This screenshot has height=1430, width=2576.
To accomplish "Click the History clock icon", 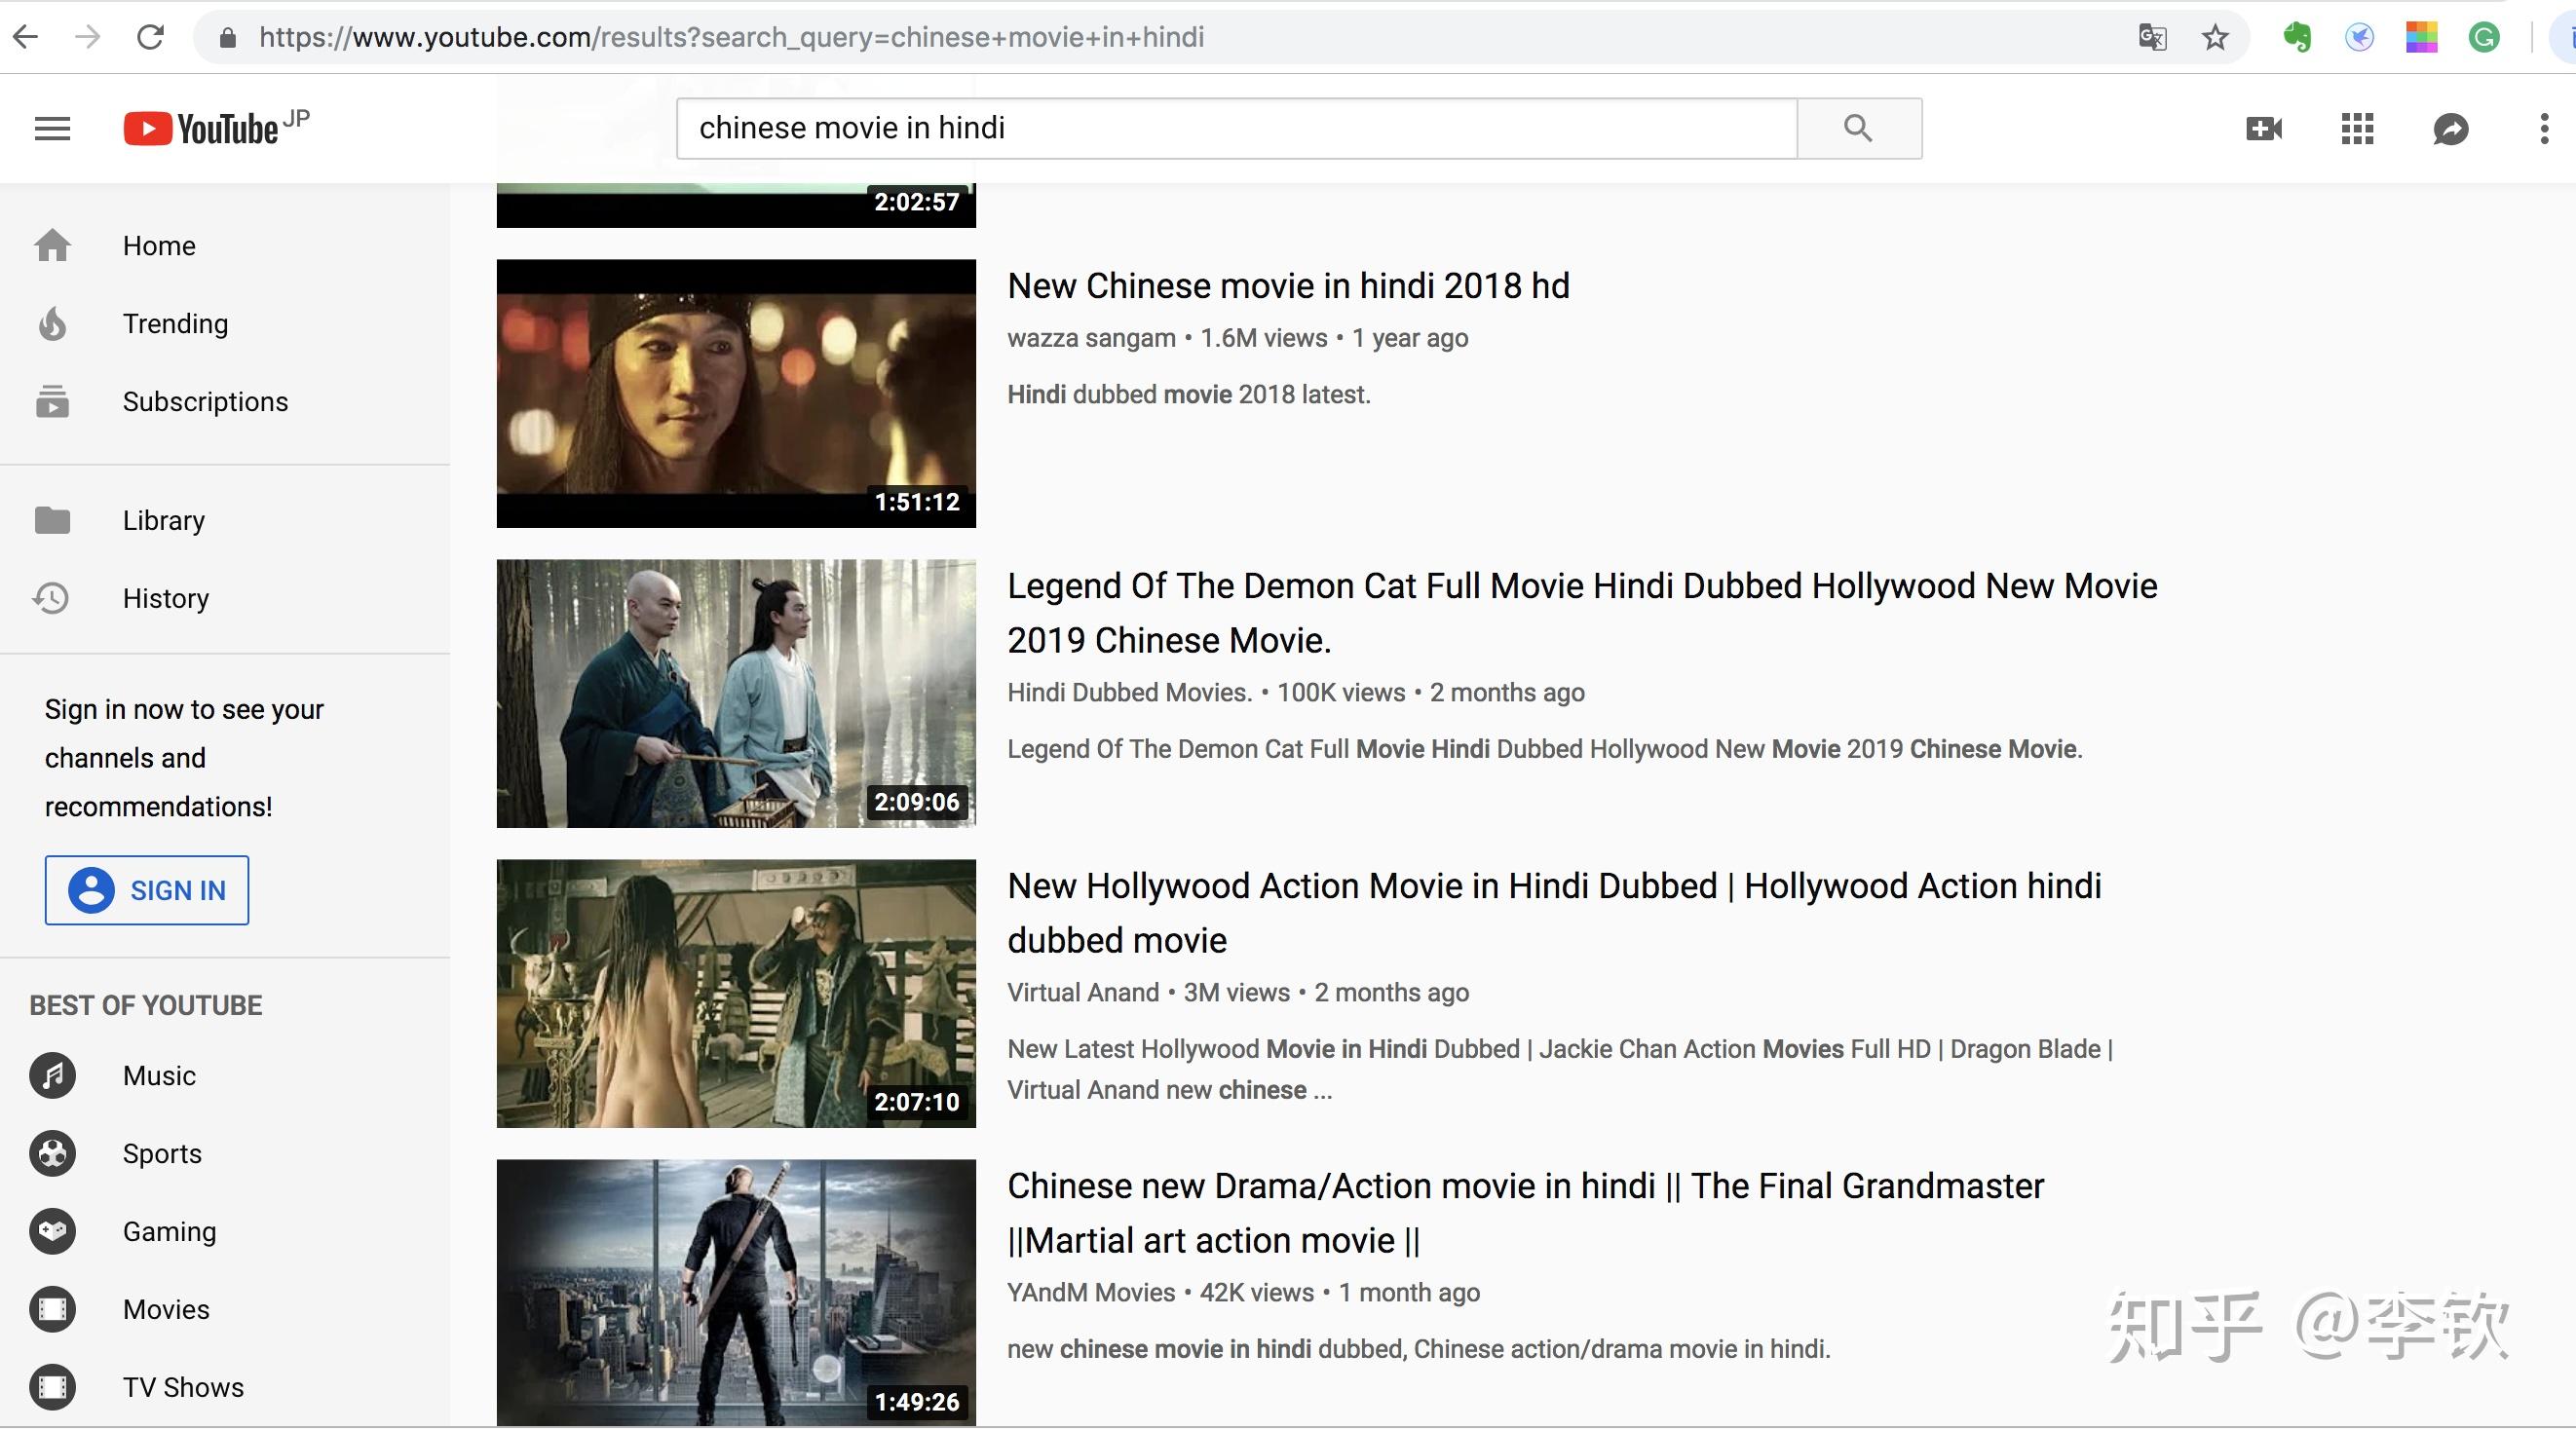I will 51,598.
